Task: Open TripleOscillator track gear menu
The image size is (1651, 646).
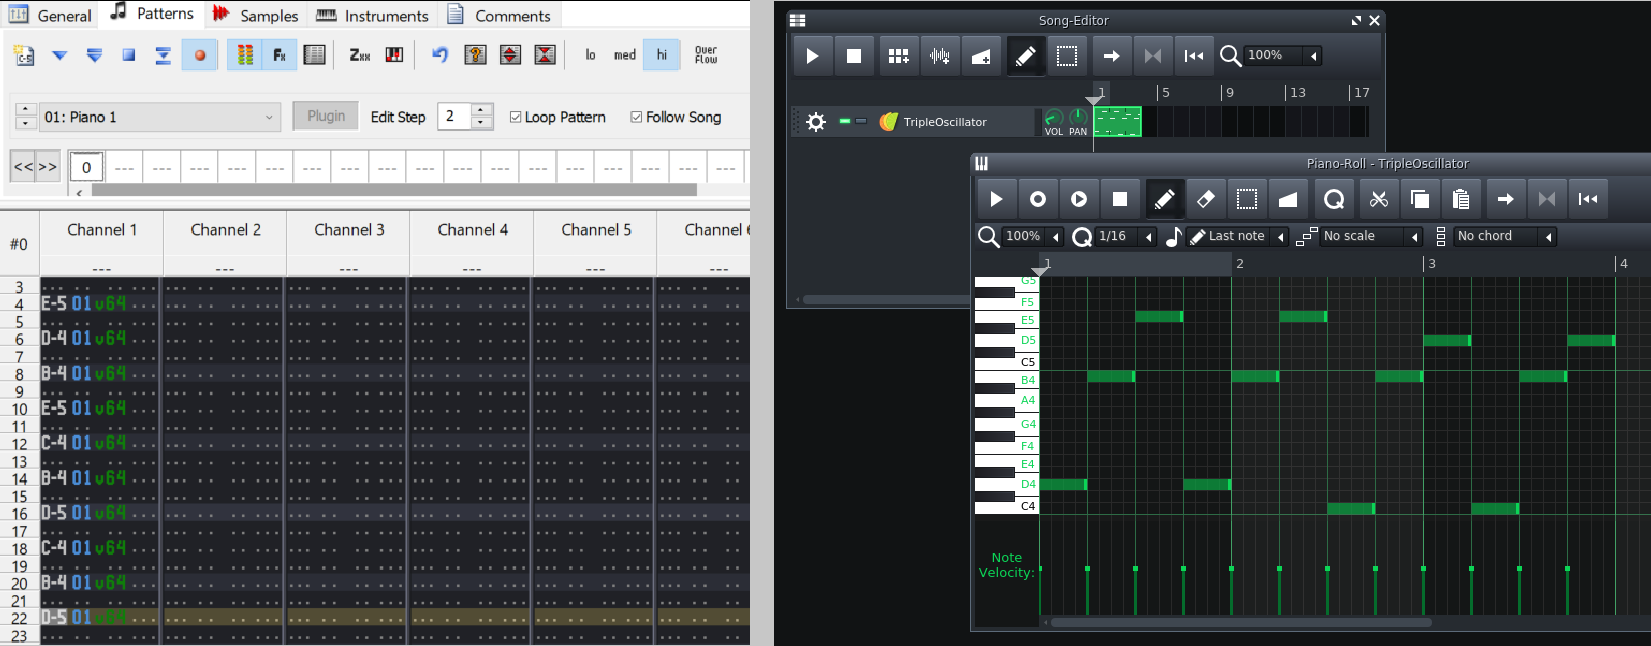Action: click(816, 122)
